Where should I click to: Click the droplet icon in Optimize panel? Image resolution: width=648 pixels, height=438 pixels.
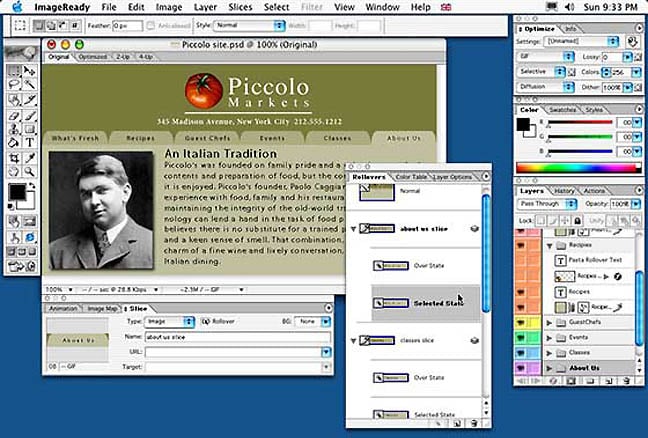tap(632, 42)
